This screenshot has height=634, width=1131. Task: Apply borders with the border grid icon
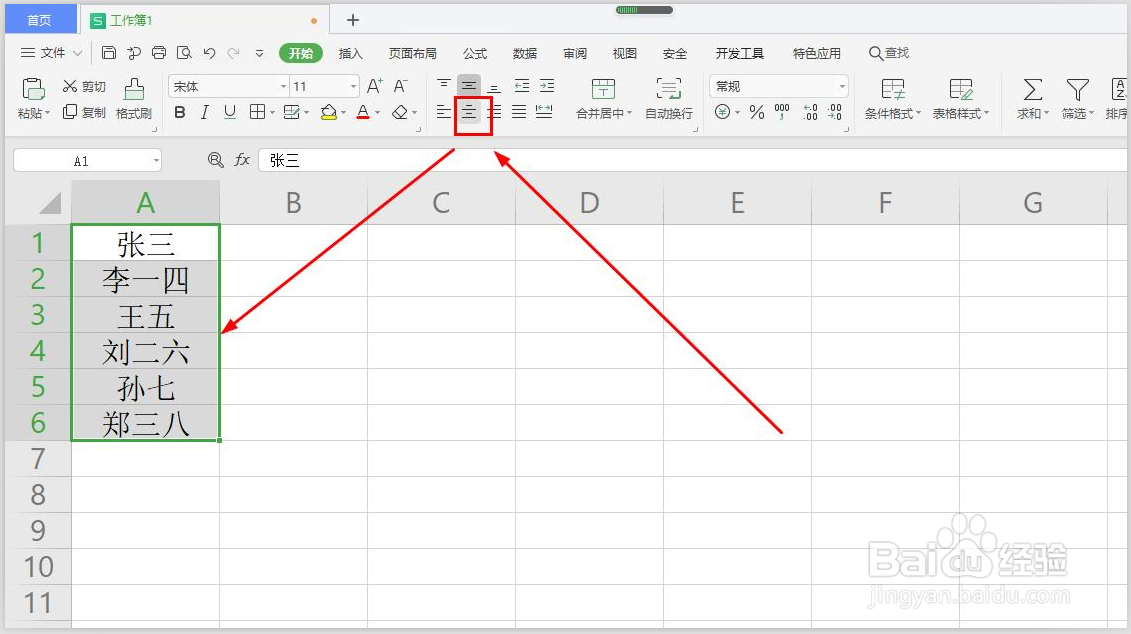pyautogui.click(x=257, y=112)
